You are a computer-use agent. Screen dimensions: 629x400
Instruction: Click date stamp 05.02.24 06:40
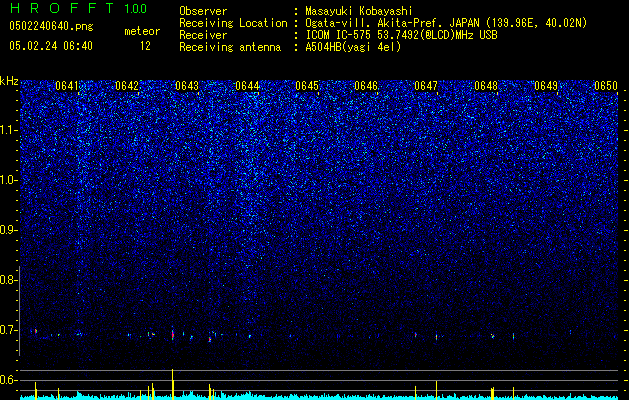51,46
